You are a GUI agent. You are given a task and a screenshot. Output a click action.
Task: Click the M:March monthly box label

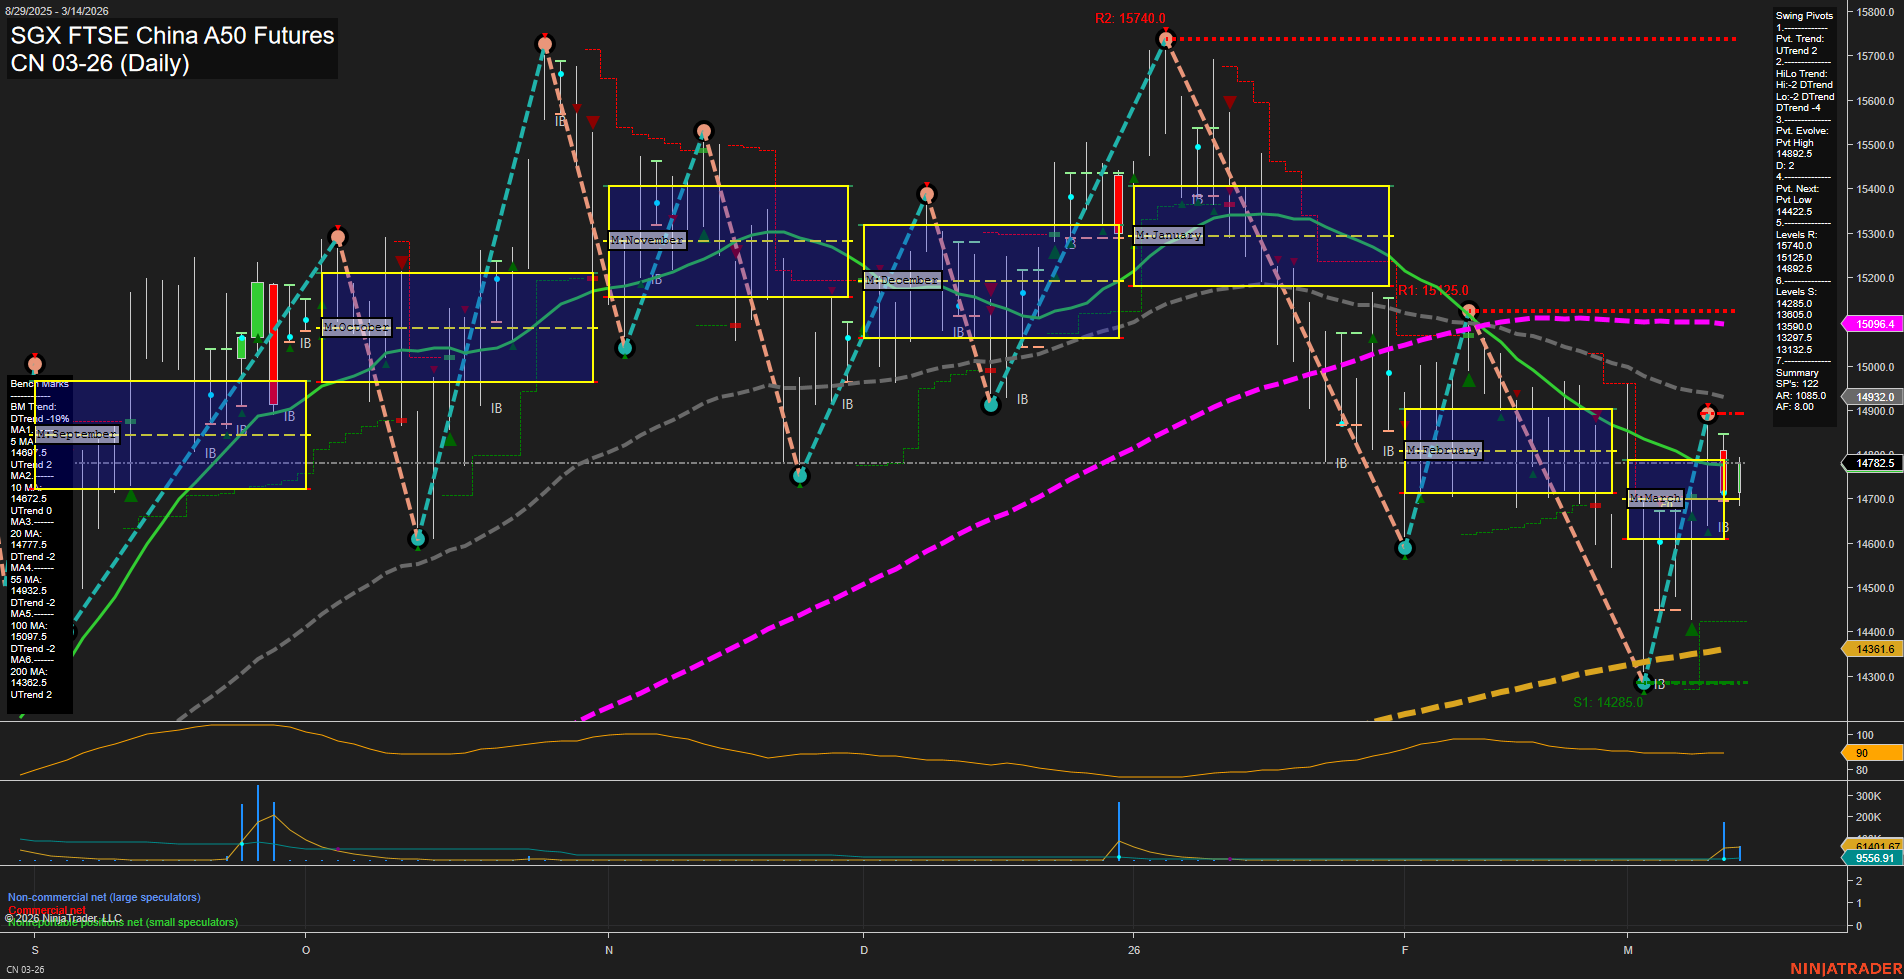coord(1656,497)
